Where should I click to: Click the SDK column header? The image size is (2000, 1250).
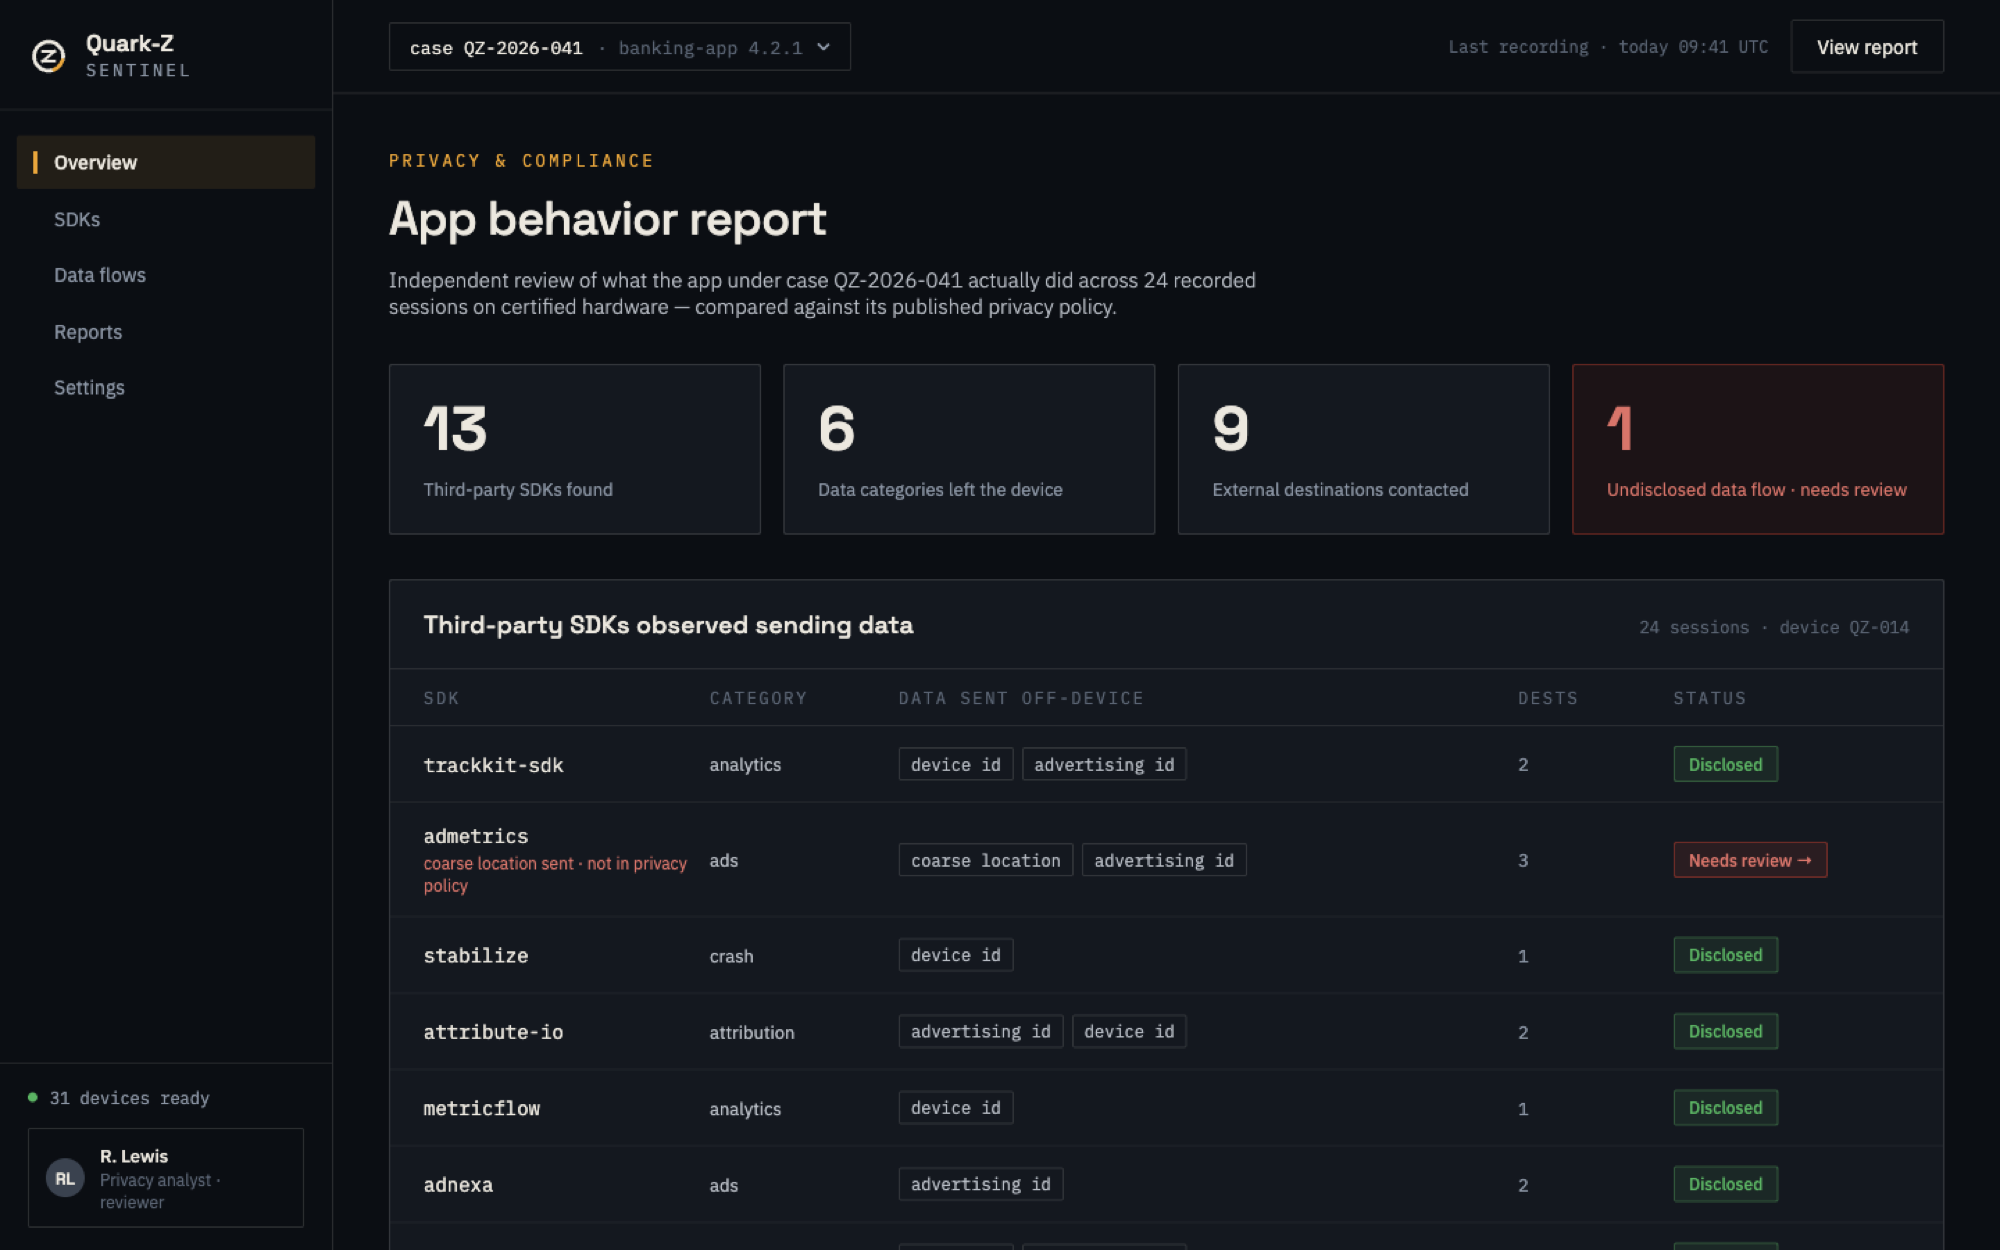click(x=441, y=698)
